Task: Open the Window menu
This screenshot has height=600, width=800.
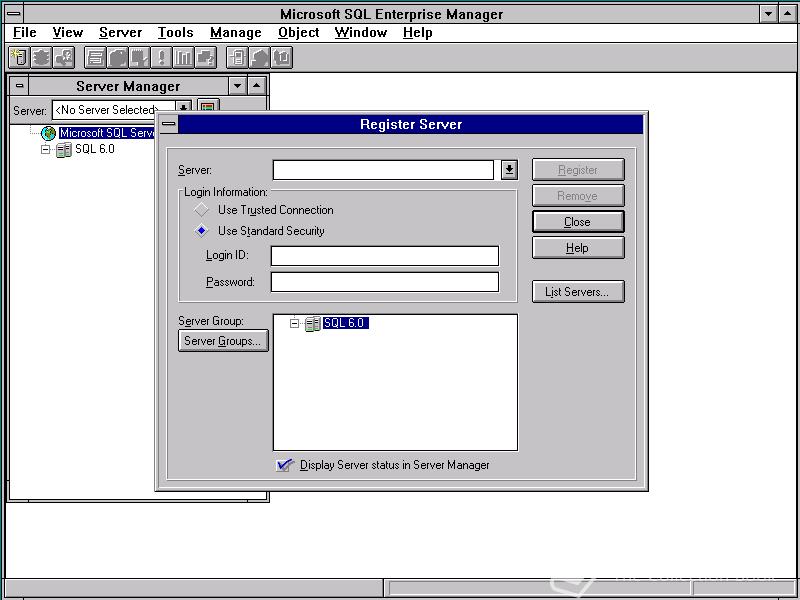Action: pyautogui.click(x=361, y=33)
